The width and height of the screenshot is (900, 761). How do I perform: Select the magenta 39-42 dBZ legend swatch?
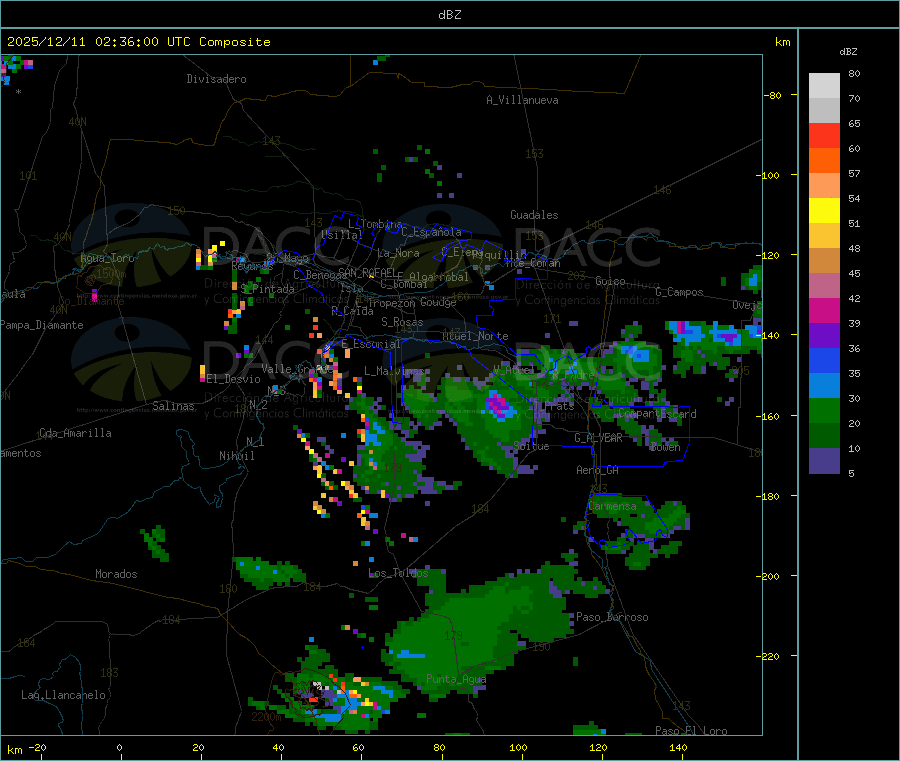[x=824, y=310]
